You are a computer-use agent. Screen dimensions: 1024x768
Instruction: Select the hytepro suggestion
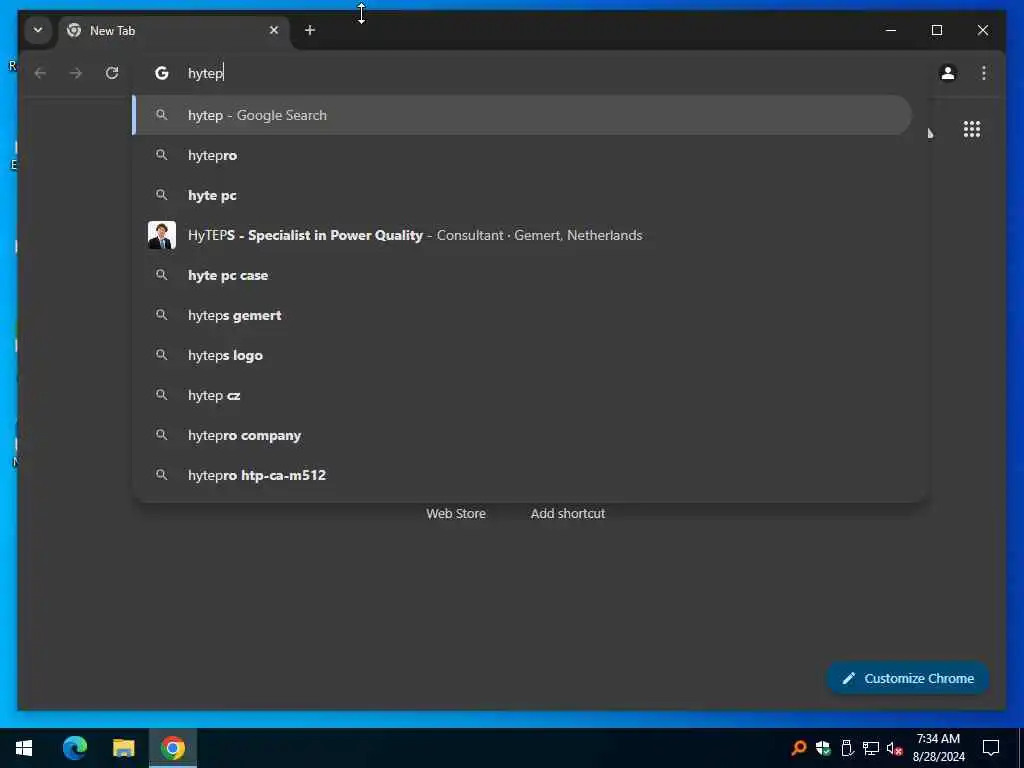pos(521,155)
